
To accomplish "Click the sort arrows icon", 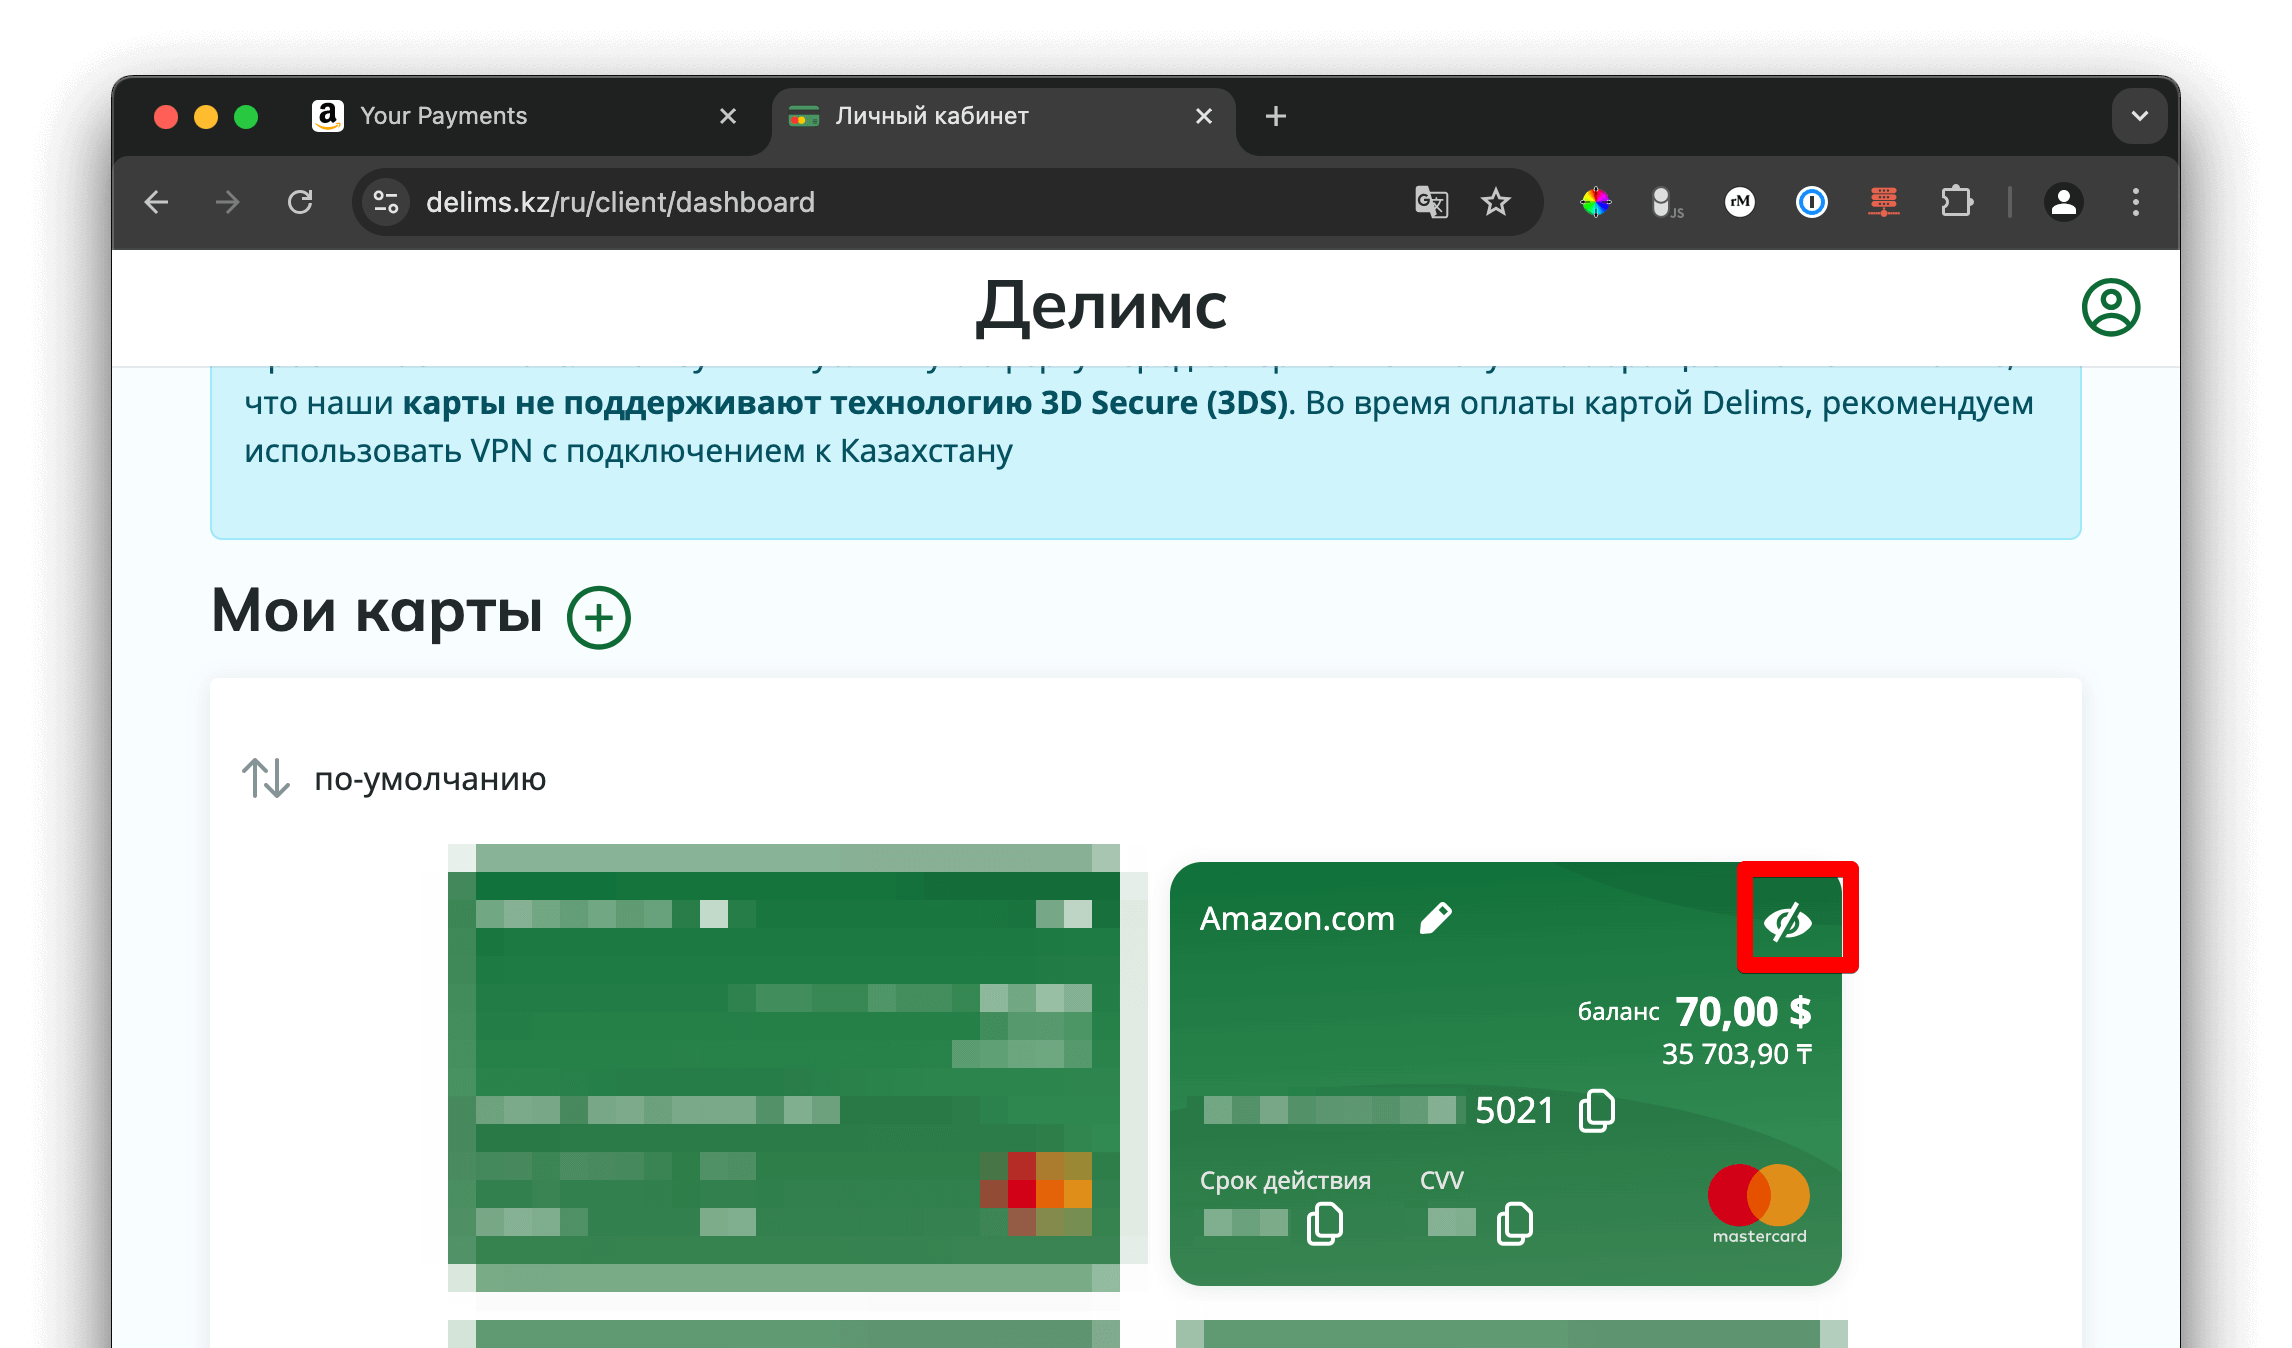I will [266, 778].
